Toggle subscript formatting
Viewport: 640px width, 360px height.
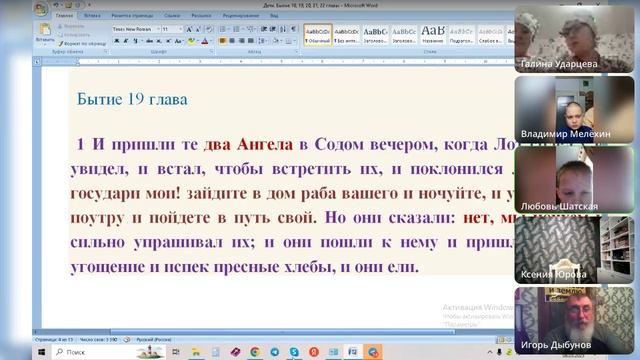pos(159,41)
